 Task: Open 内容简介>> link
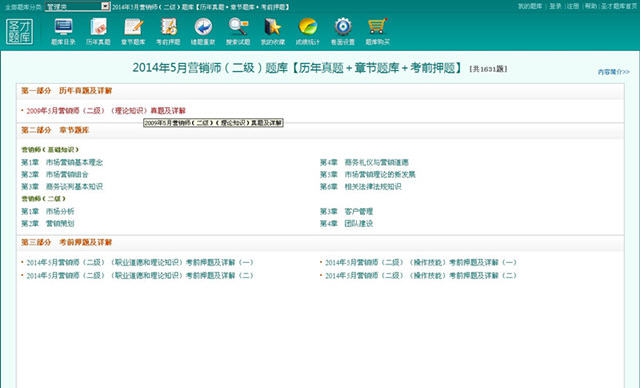click(x=614, y=72)
